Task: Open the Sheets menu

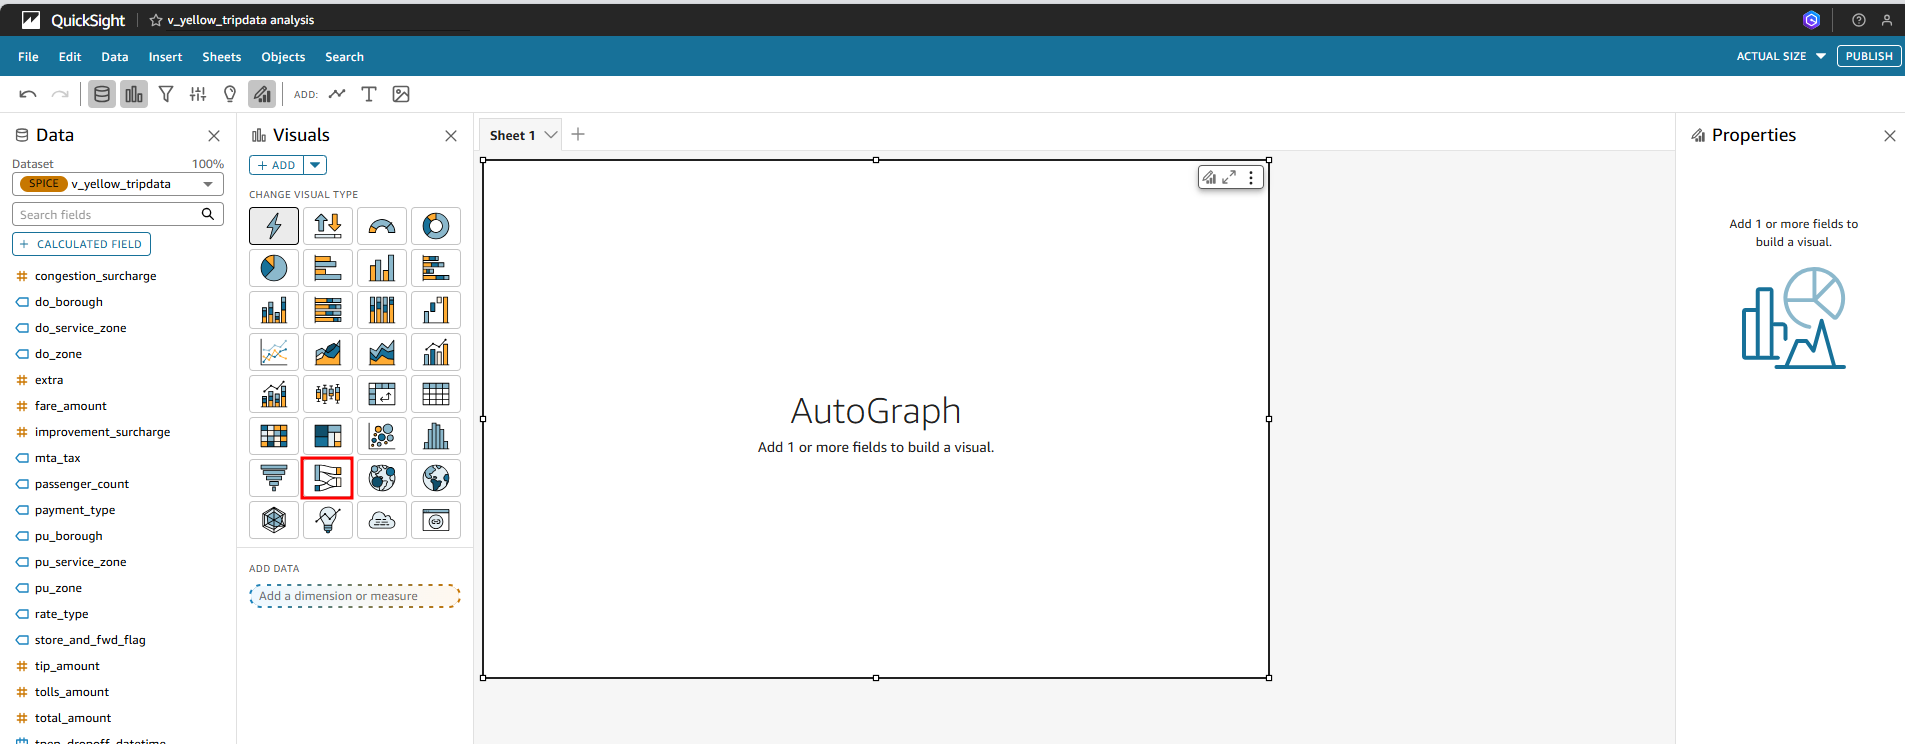Action: click(221, 57)
